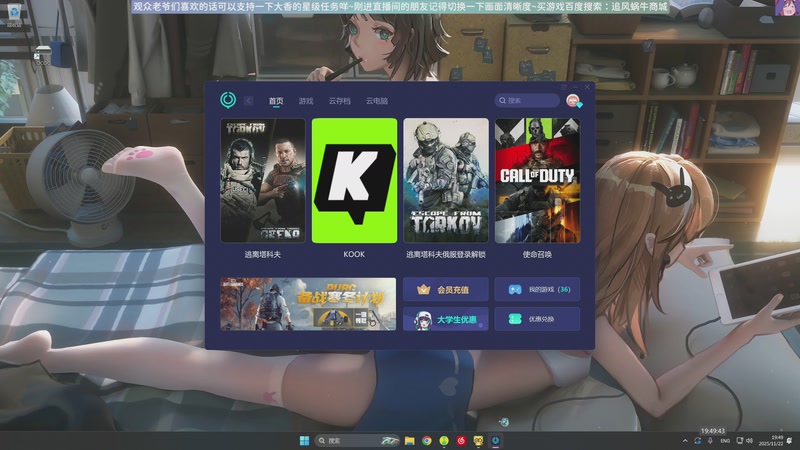Click the green coupon icon on 优惠兑换
Viewport: 800px width, 450px height.
click(x=515, y=319)
